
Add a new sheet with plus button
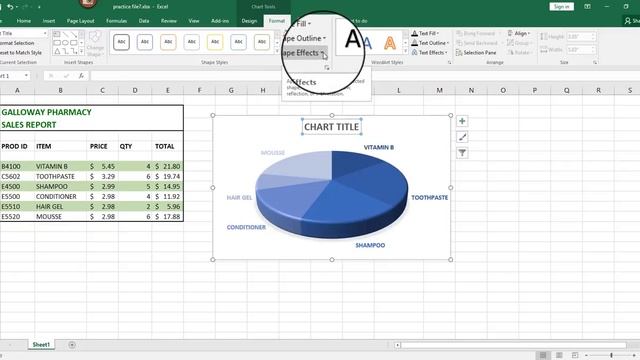72,345
